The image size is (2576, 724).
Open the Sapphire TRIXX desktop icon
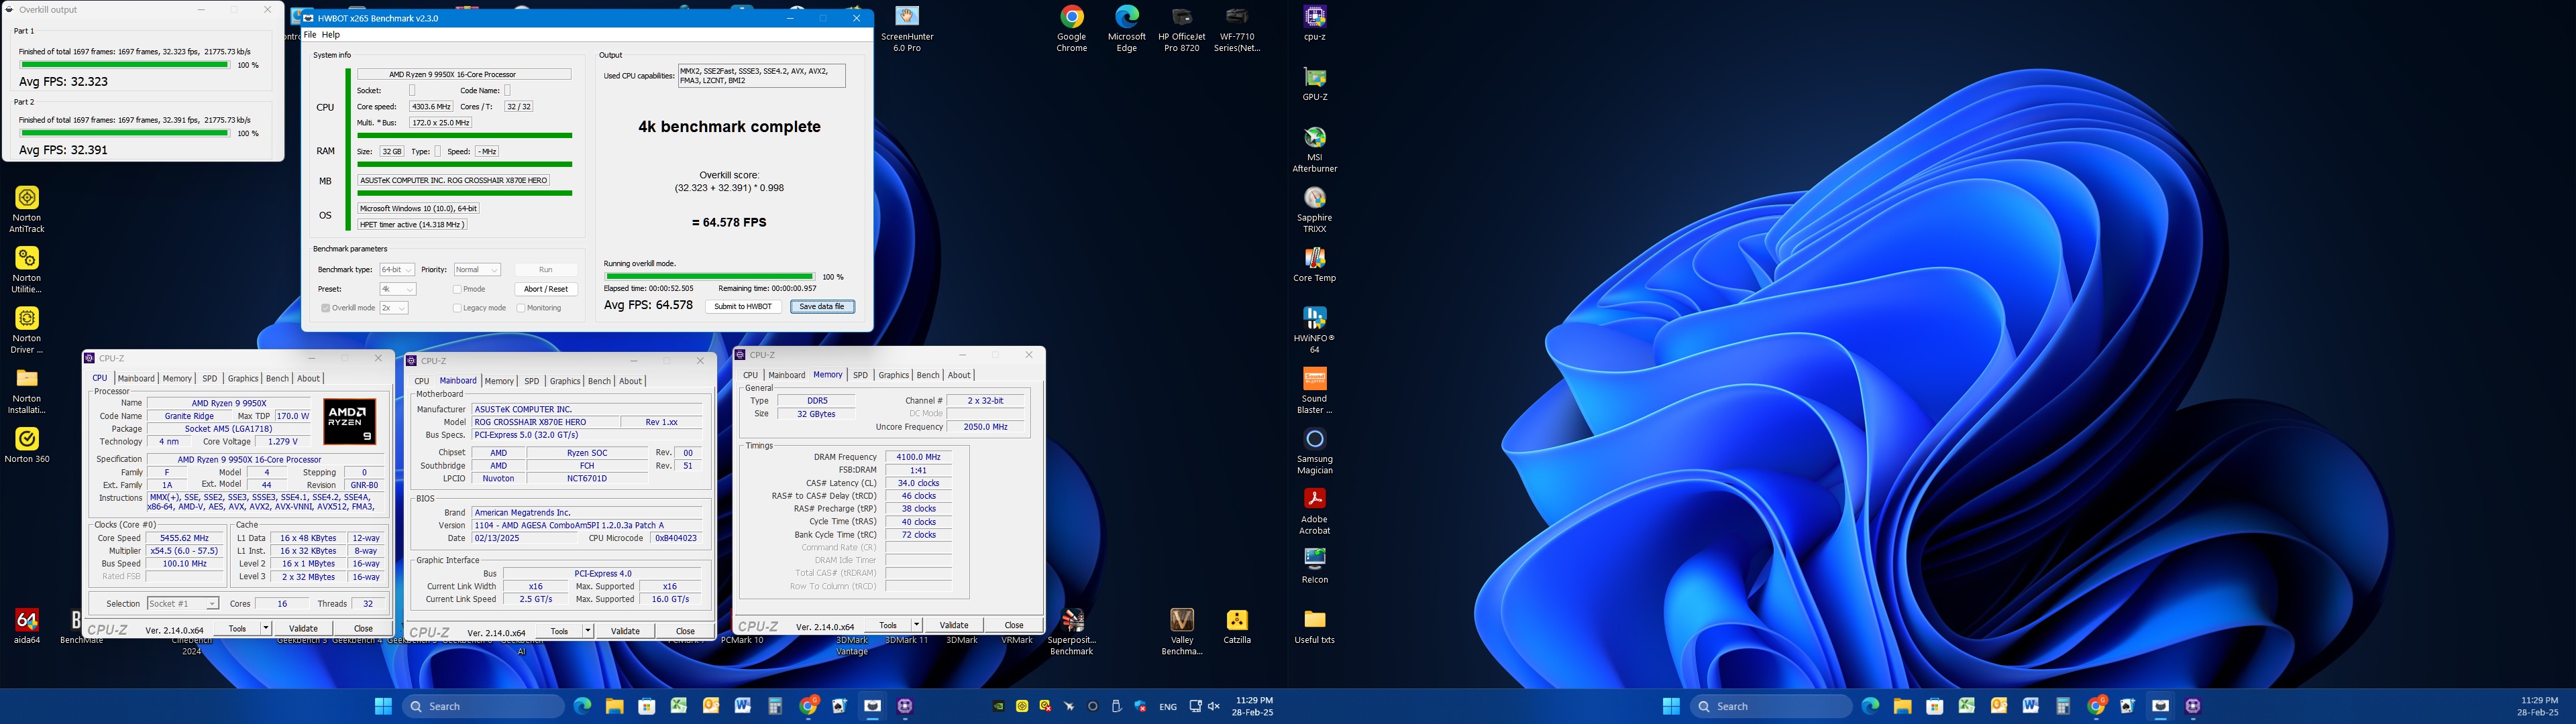pyautogui.click(x=1314, y=209)
